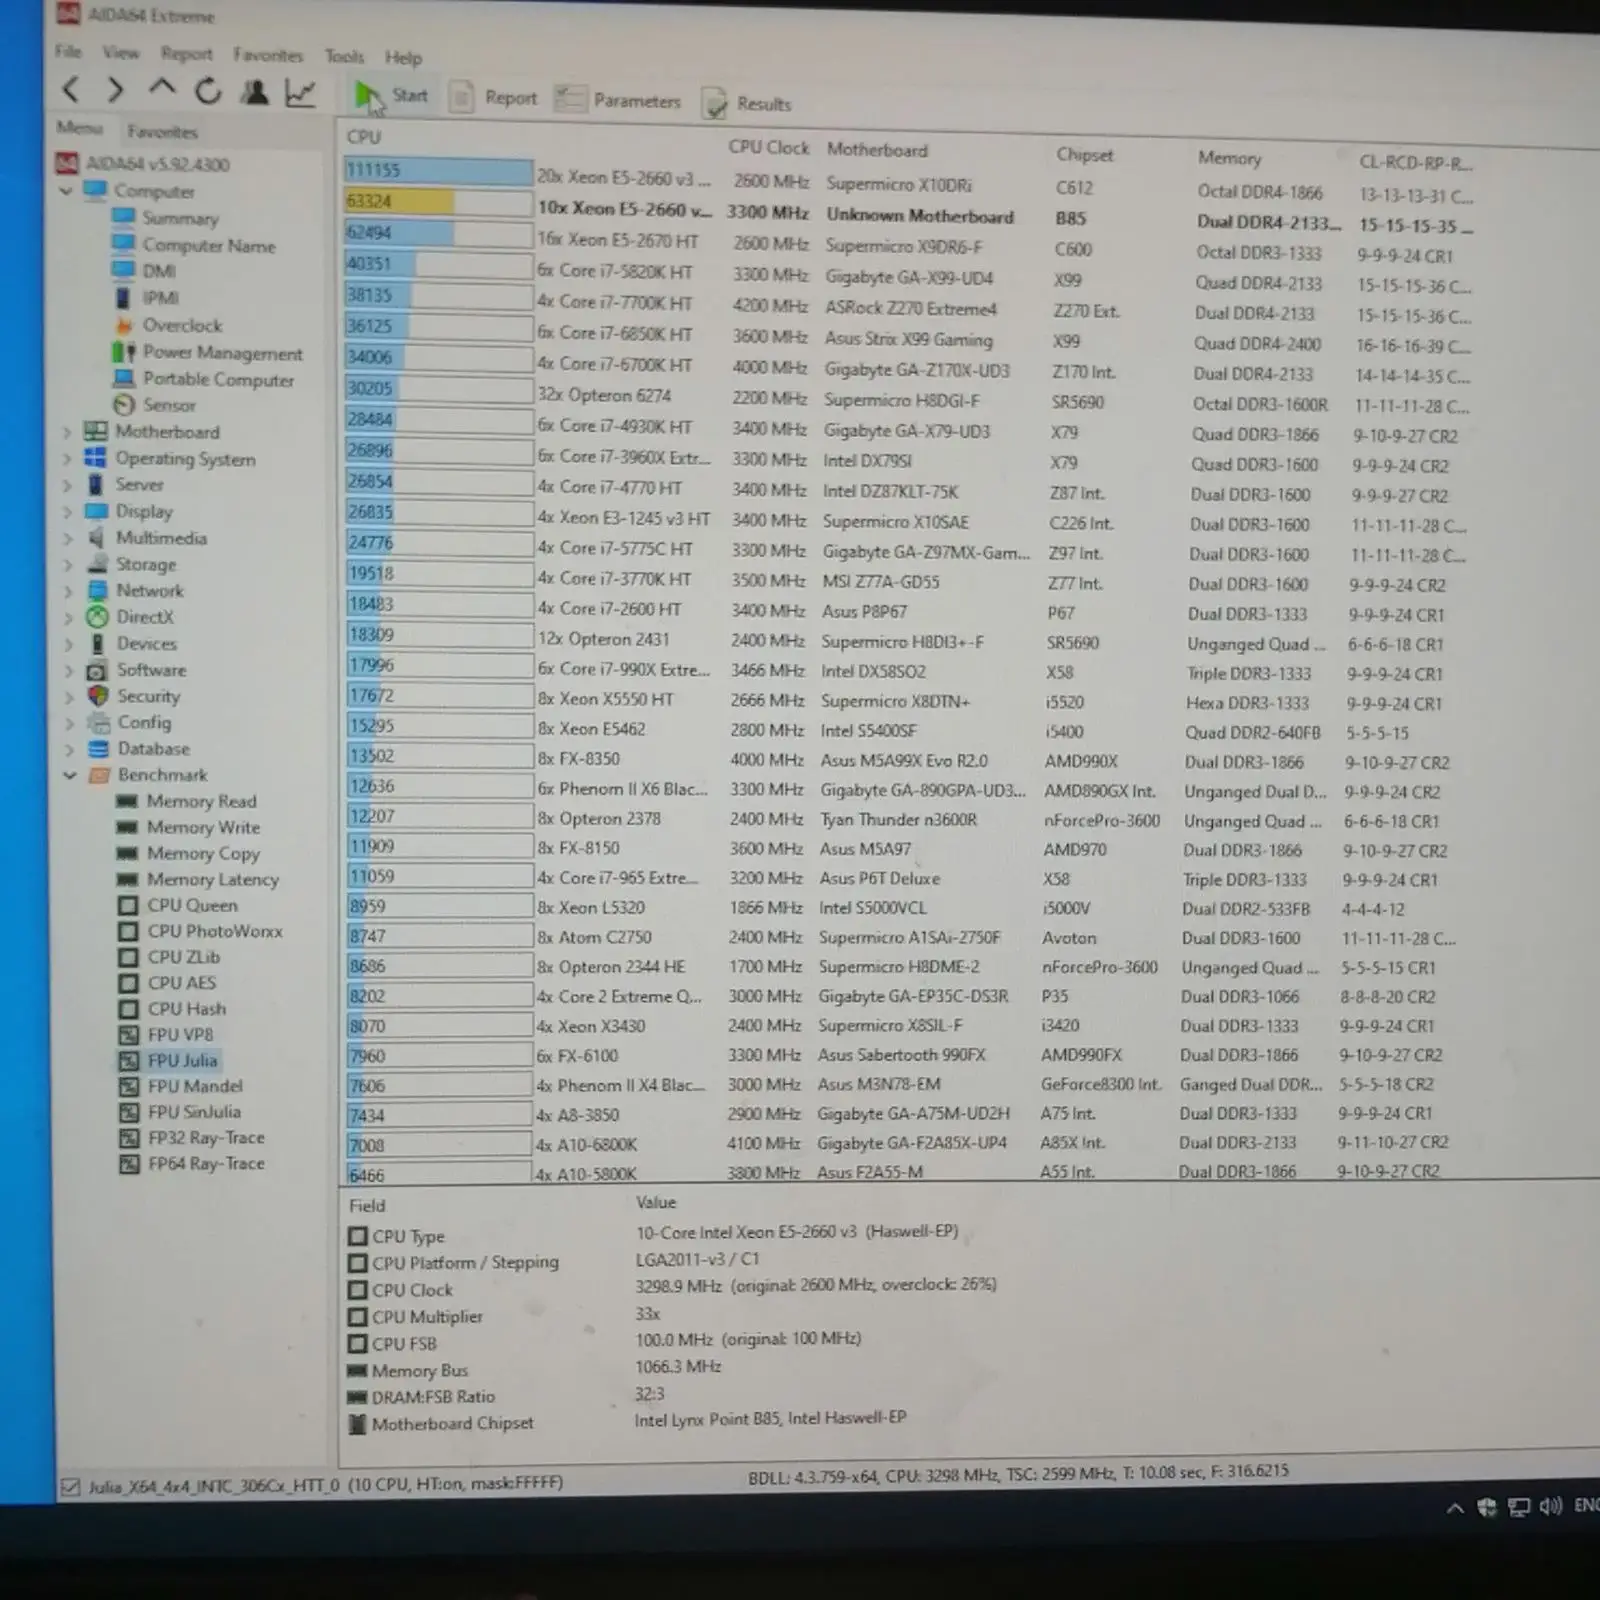
Task: Open the user profile toolbar icon
Action: click(x=255, y=93)
